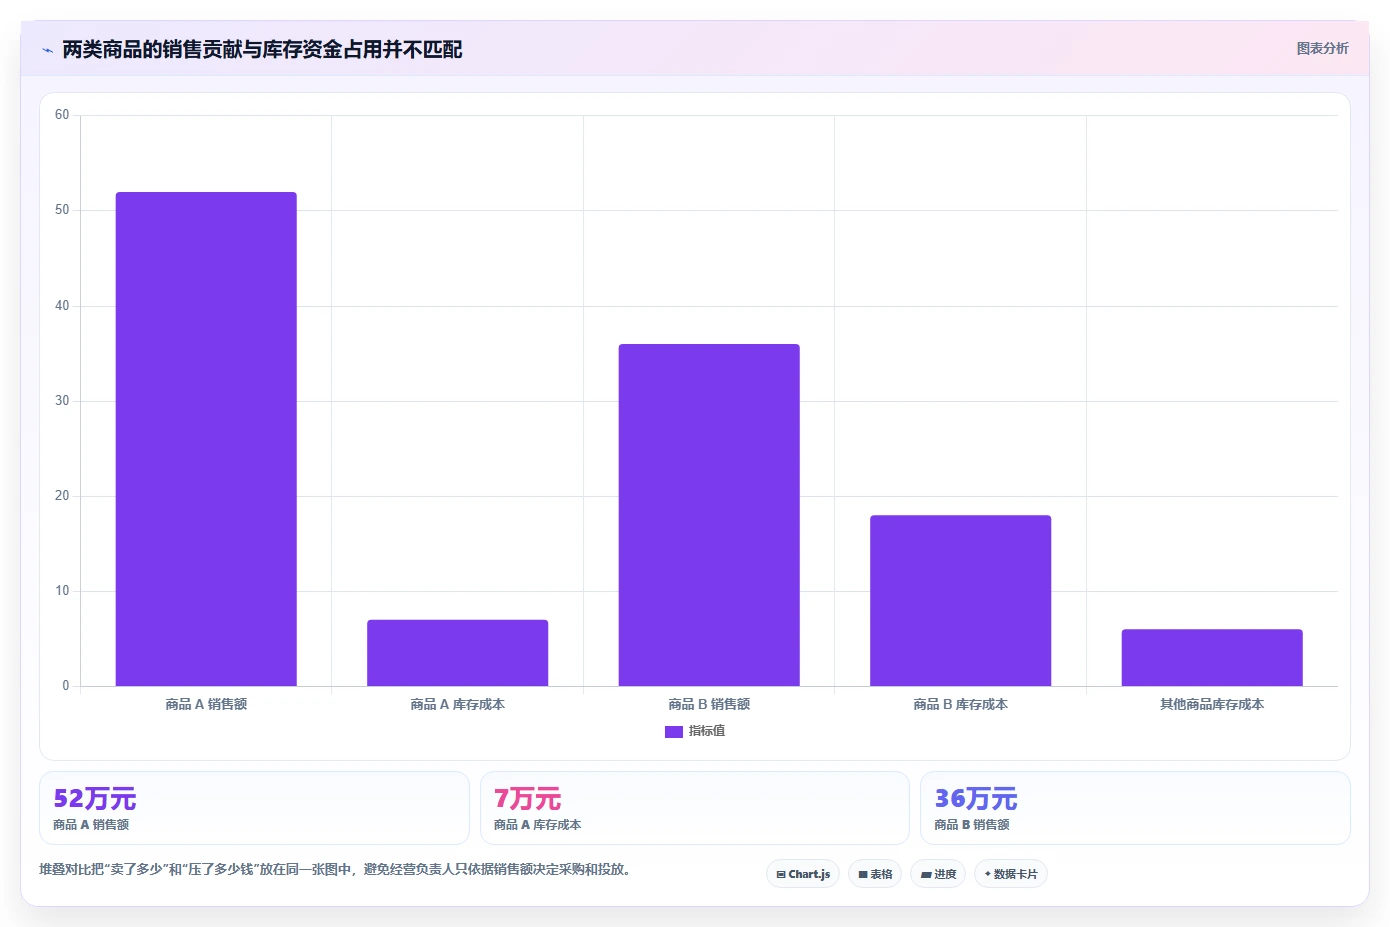Select the 数据卡片 tag chip
This screenshot has height=927, width=1390.
1011,874
